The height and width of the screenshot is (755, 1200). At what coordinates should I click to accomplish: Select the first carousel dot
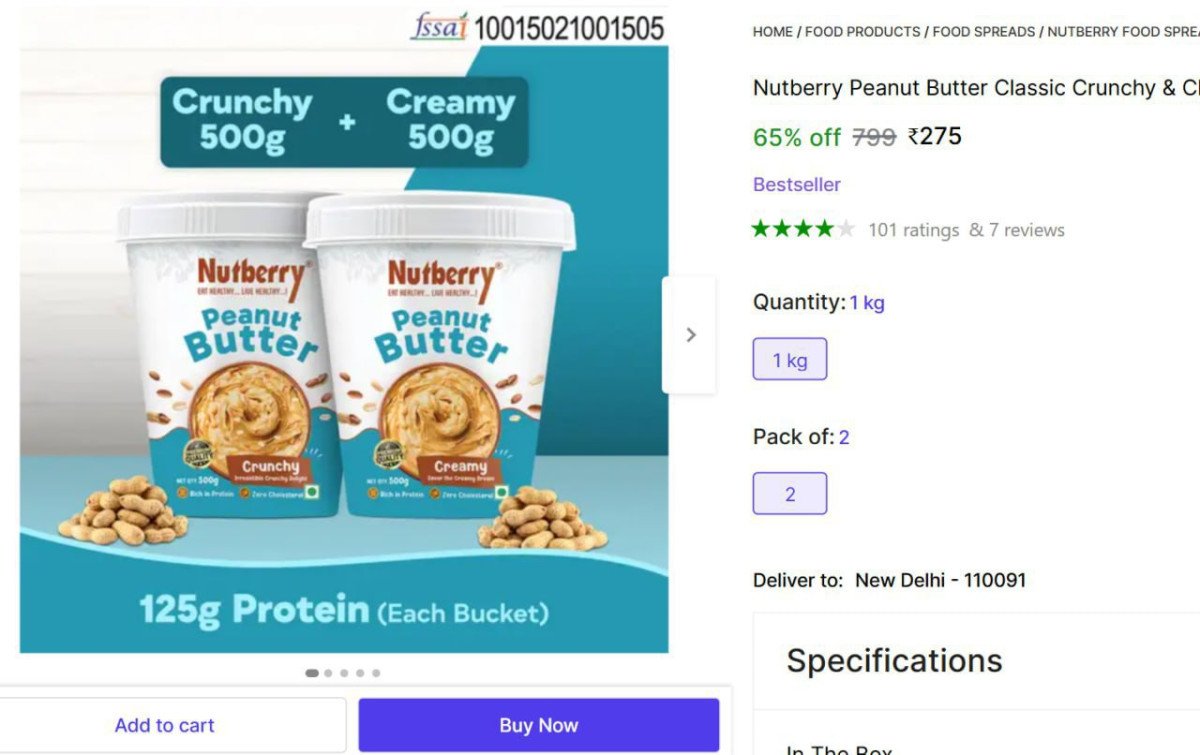point(311,673)
